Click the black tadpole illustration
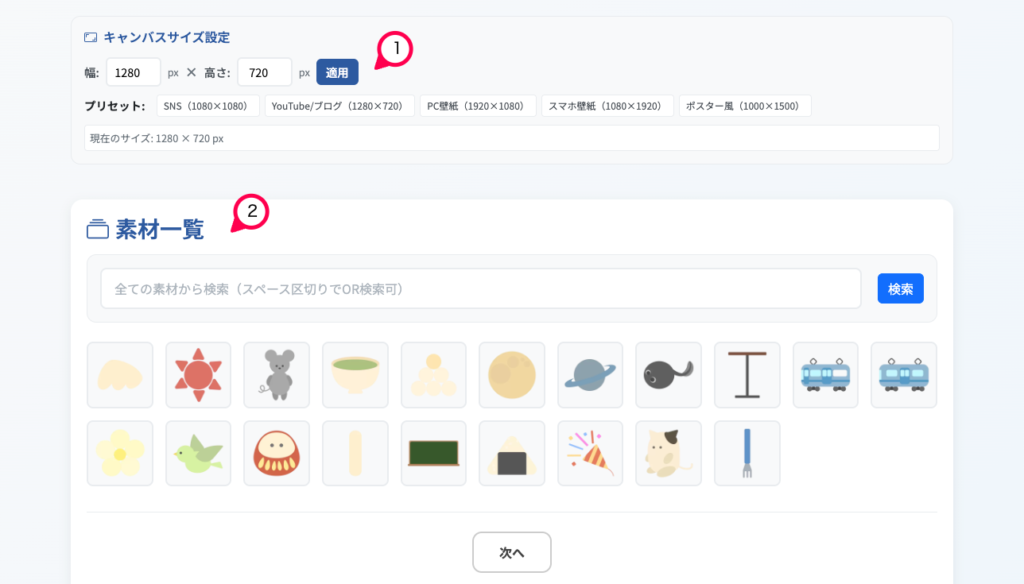Viewport: 1024px width, 584px height. (x=668, y=375)
